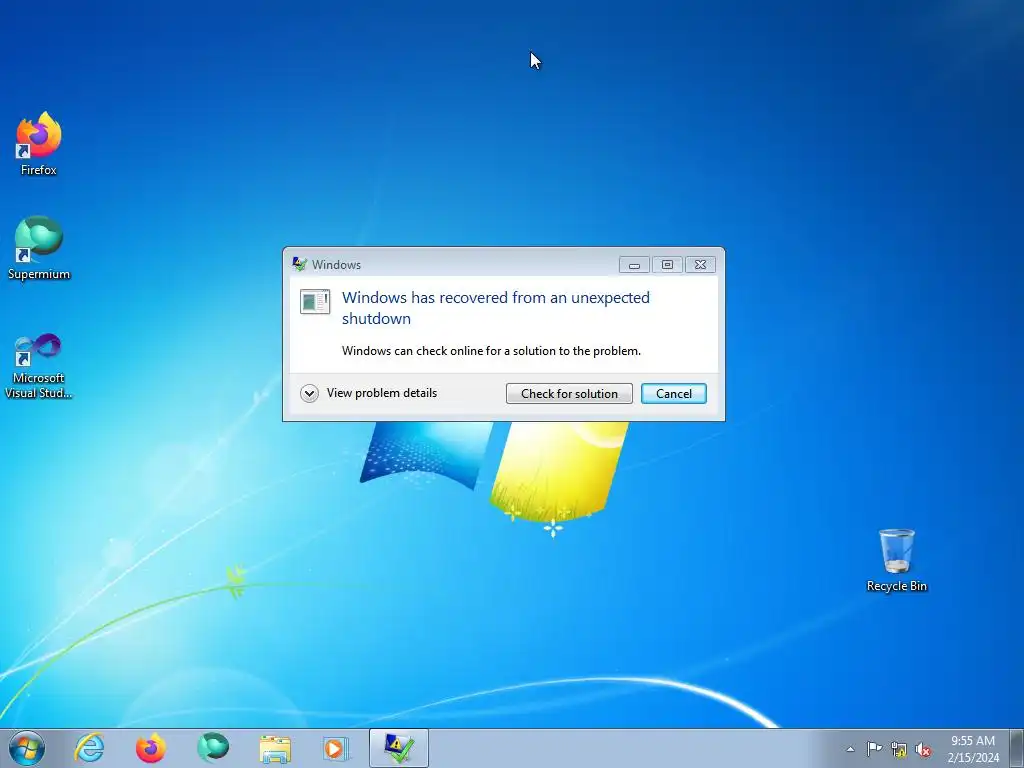Close the Windows recovery dialog

click(x=700, y=264)
